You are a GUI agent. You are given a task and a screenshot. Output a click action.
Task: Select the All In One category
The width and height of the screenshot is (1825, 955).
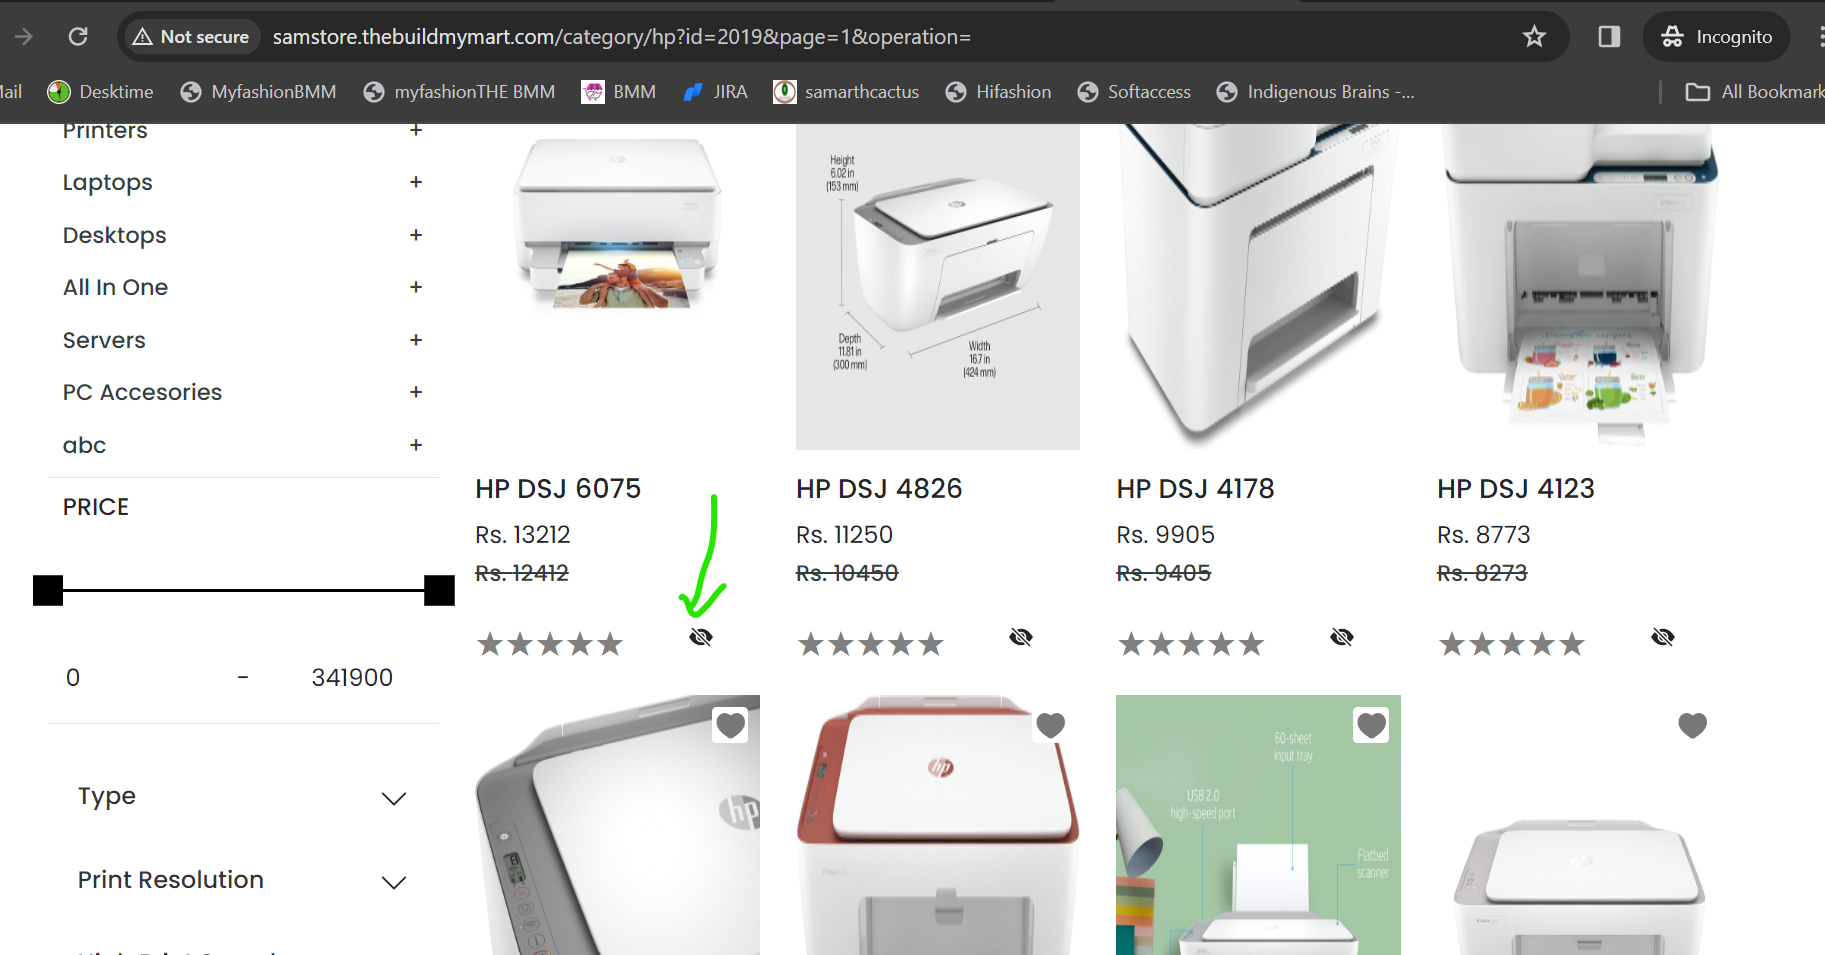click(x=116, y=288)
